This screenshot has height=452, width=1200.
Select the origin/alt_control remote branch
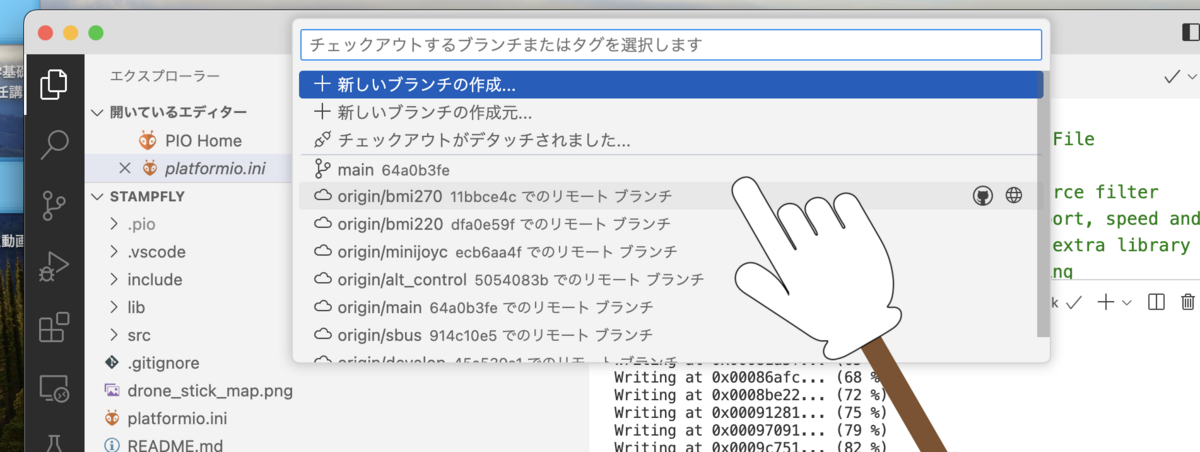tap(669, 278)
